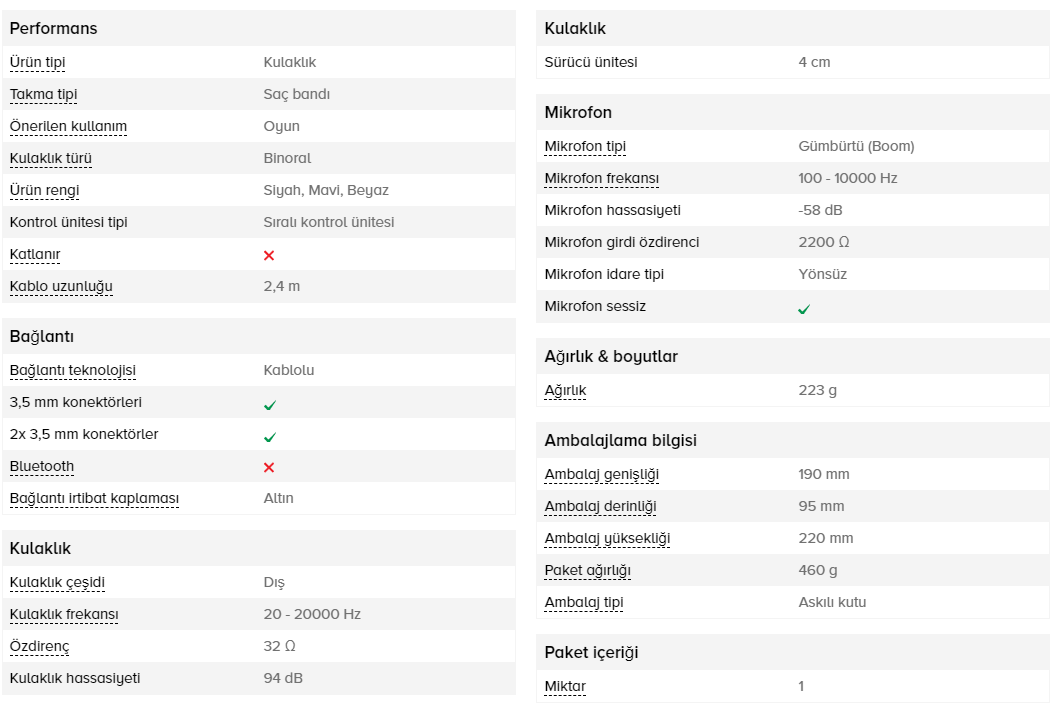
Task: Click the red X next to Katlanır
Action: point(269,255)
